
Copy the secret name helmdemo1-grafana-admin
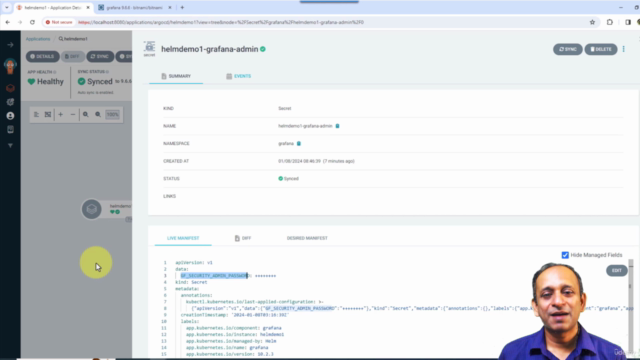click(337, 126)
